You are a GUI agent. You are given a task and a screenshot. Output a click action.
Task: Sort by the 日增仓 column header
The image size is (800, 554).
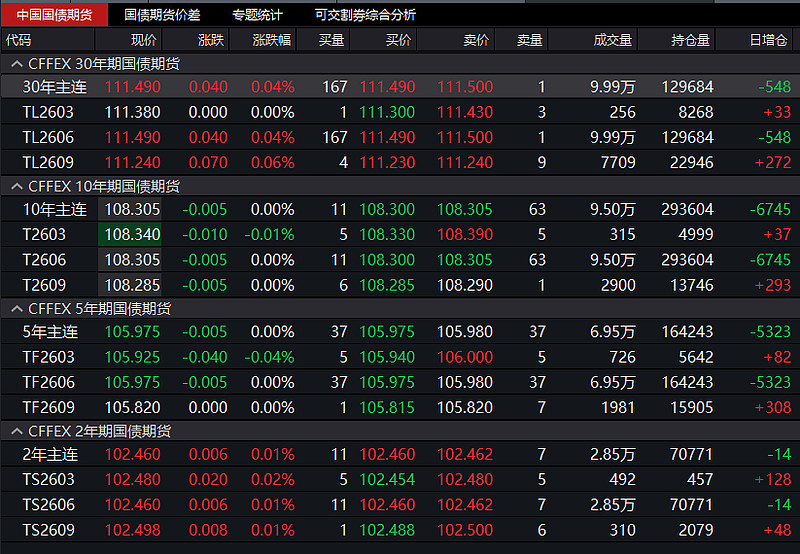point(755,40)
